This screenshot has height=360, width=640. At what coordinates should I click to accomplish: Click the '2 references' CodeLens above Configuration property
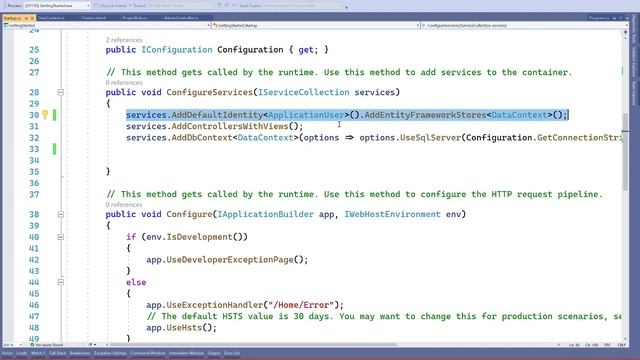(124, 40)
